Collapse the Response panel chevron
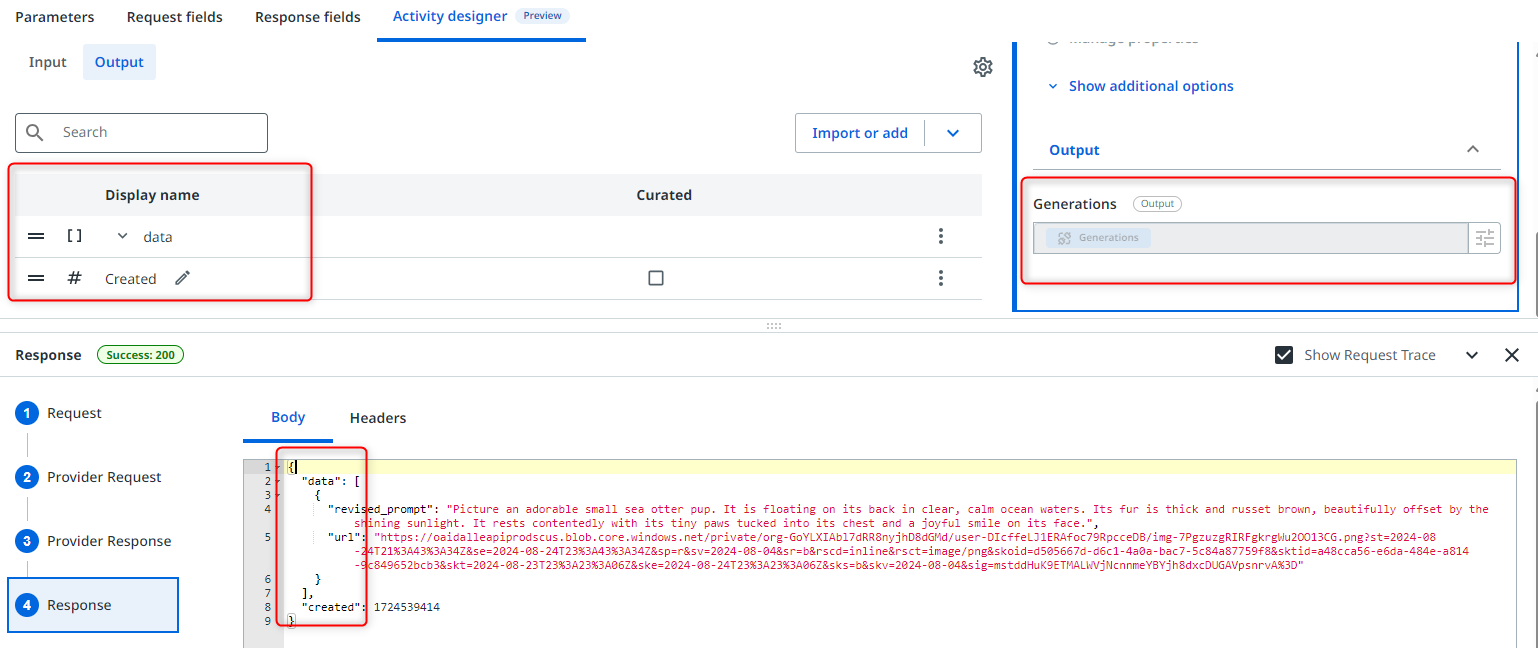The width and height of the screenshot is (1538, 648). [1472, 355]
